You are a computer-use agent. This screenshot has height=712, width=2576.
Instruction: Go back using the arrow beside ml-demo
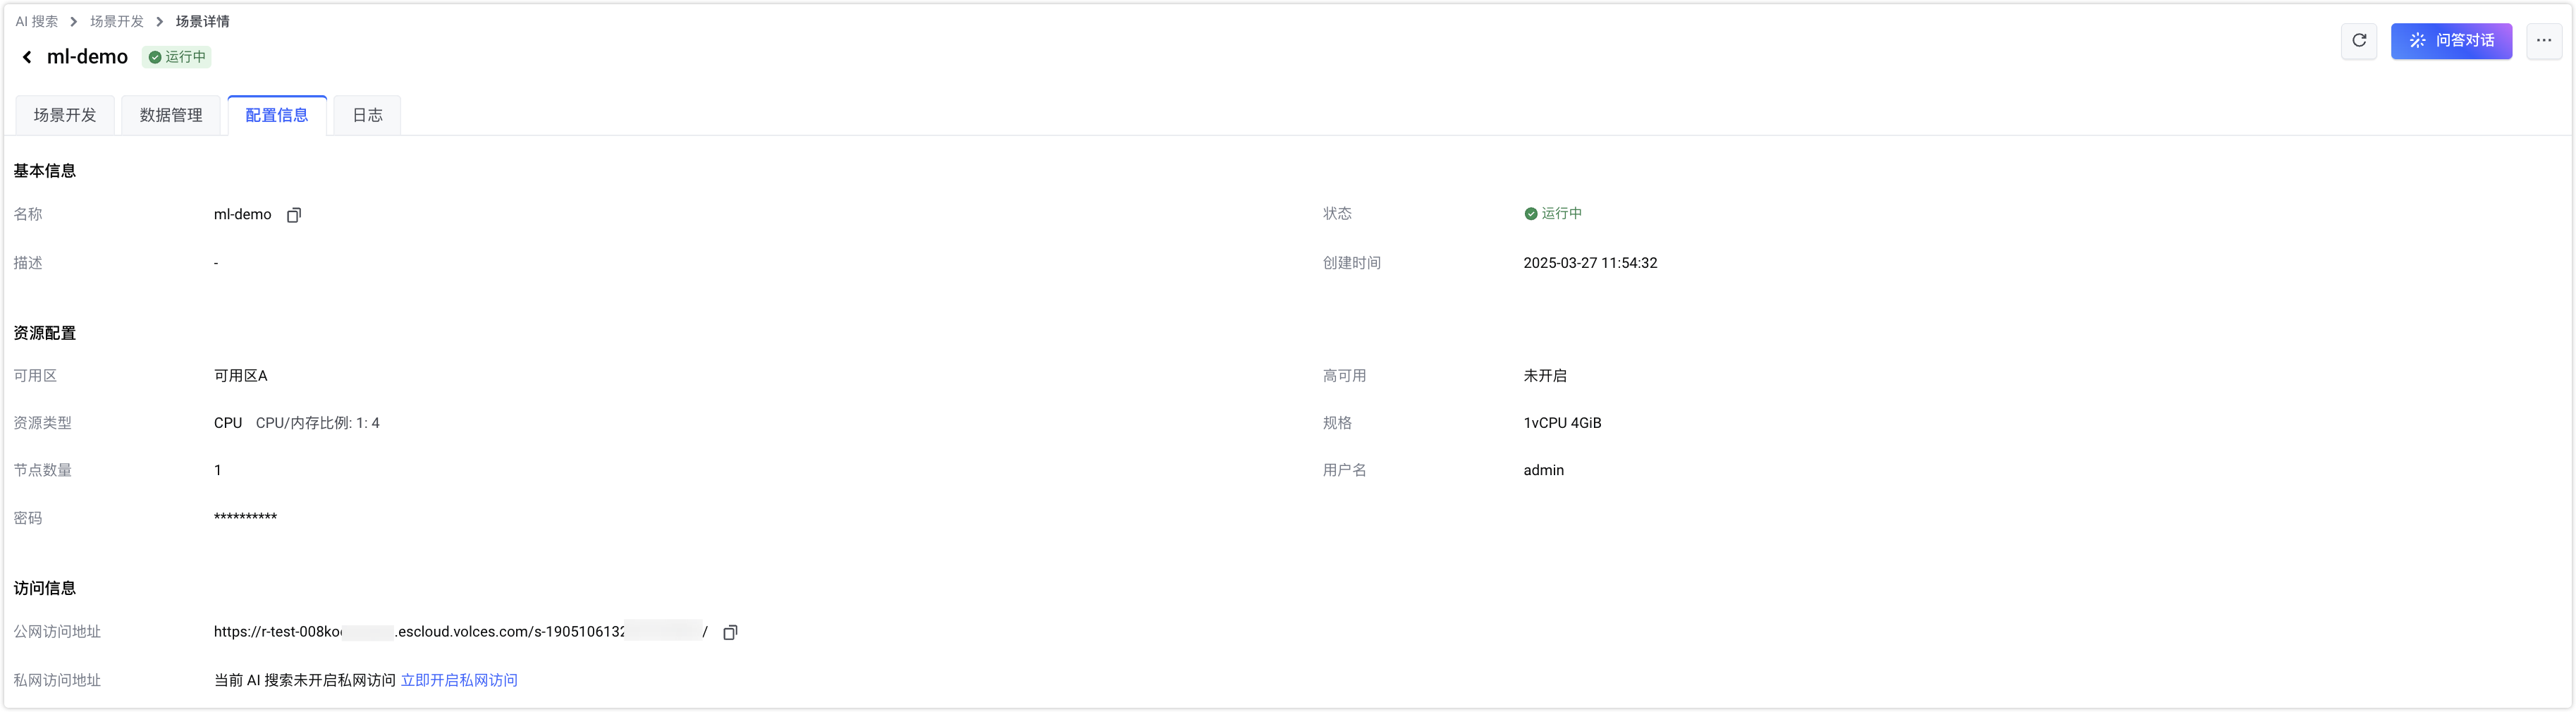coord(27,57)
